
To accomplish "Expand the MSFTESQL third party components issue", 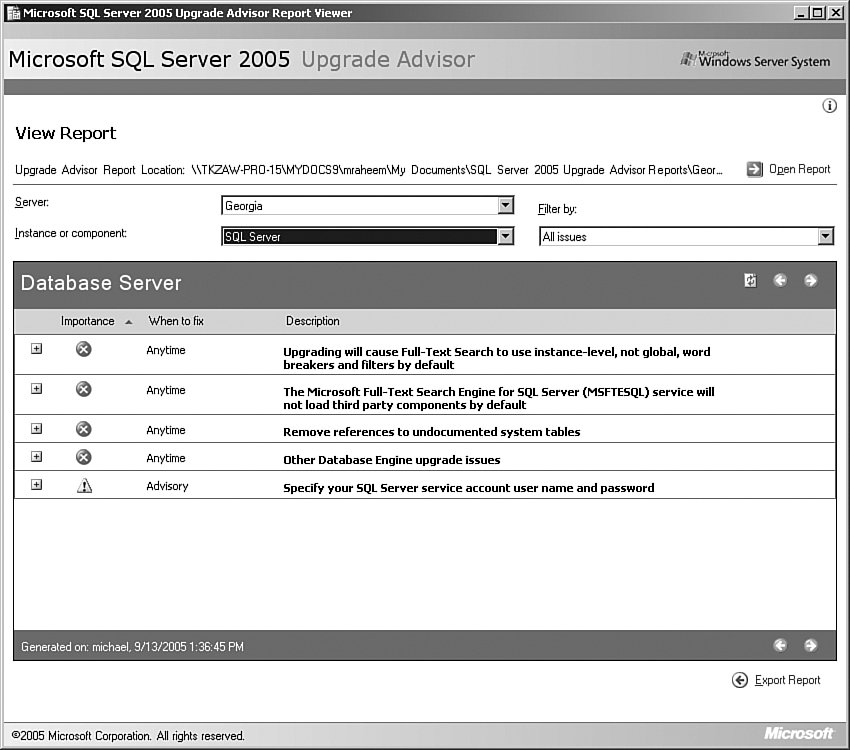I will coord(37,389).
